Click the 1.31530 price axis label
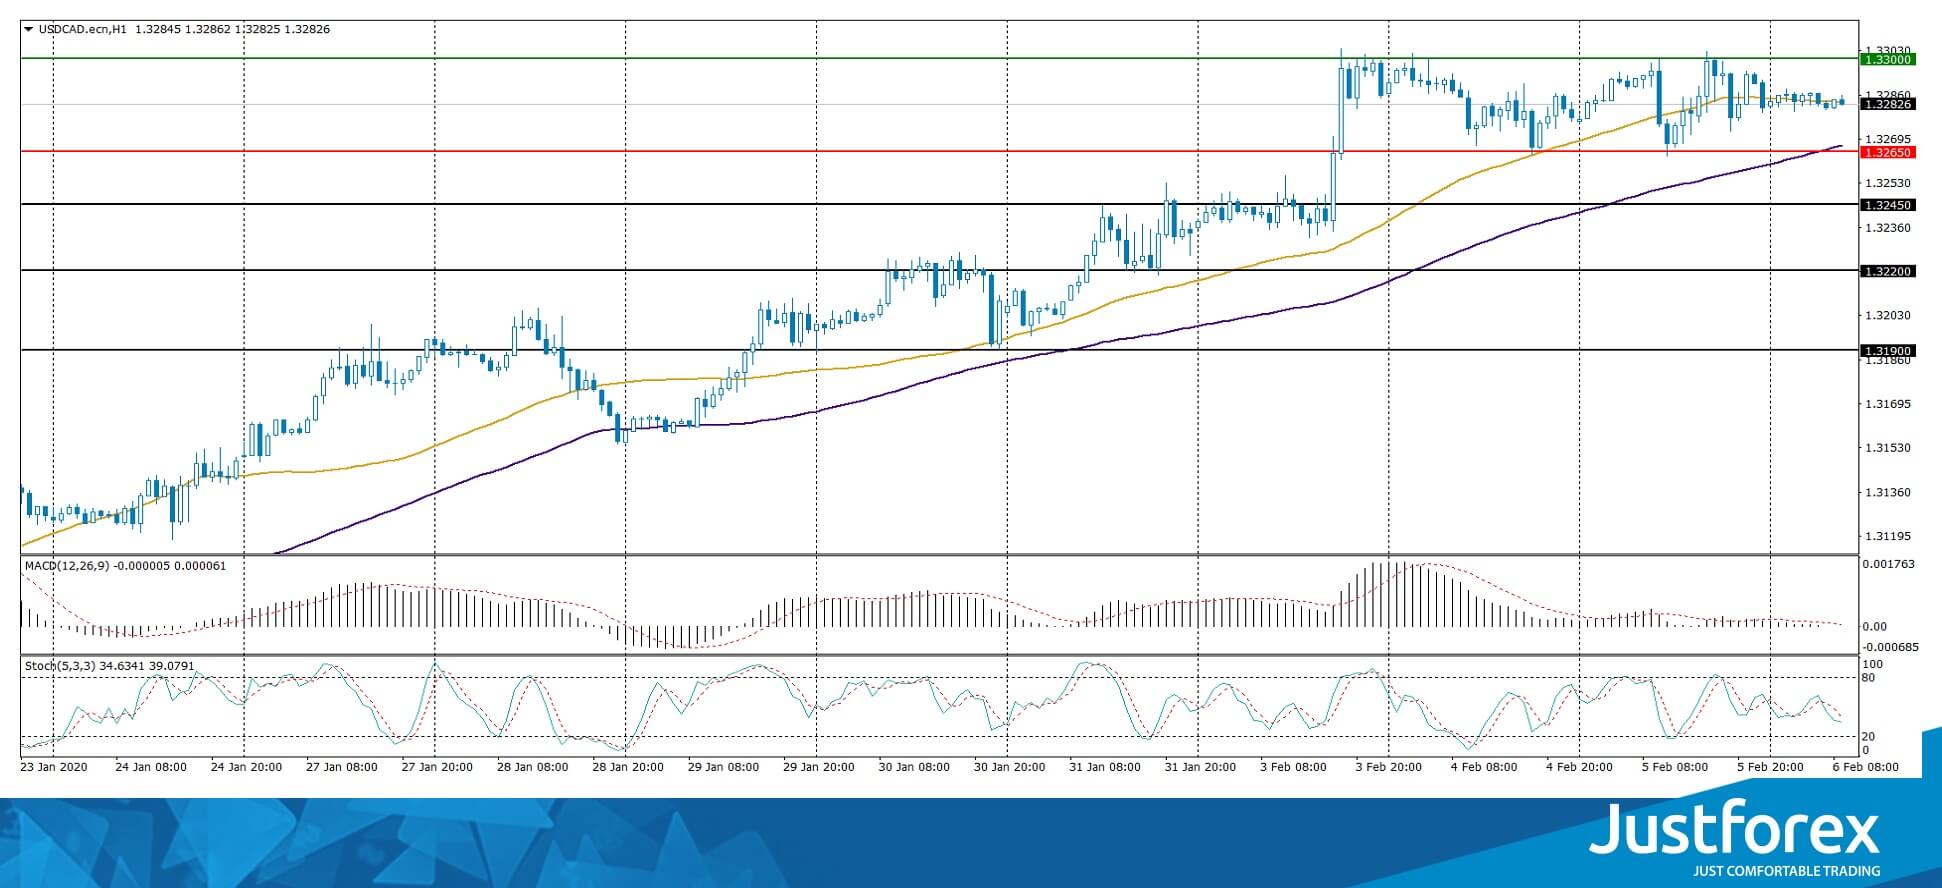Image resolution: width=1942 pixels, height=888 pixels. 1888,448
